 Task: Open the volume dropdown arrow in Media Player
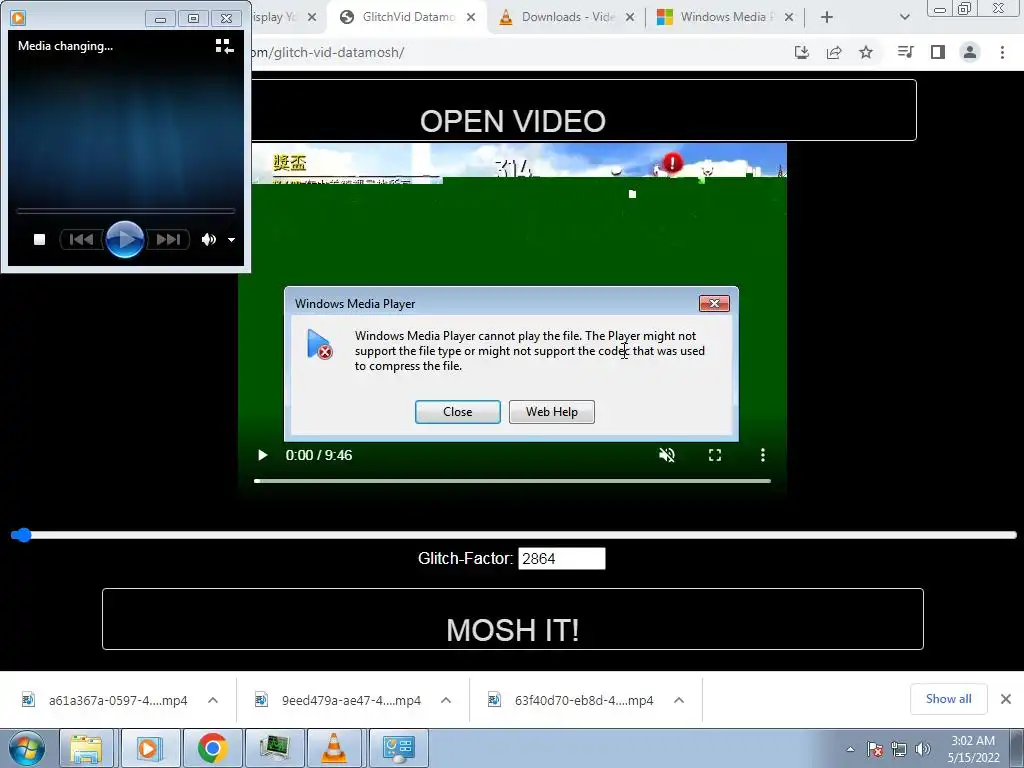click(231, 240)
